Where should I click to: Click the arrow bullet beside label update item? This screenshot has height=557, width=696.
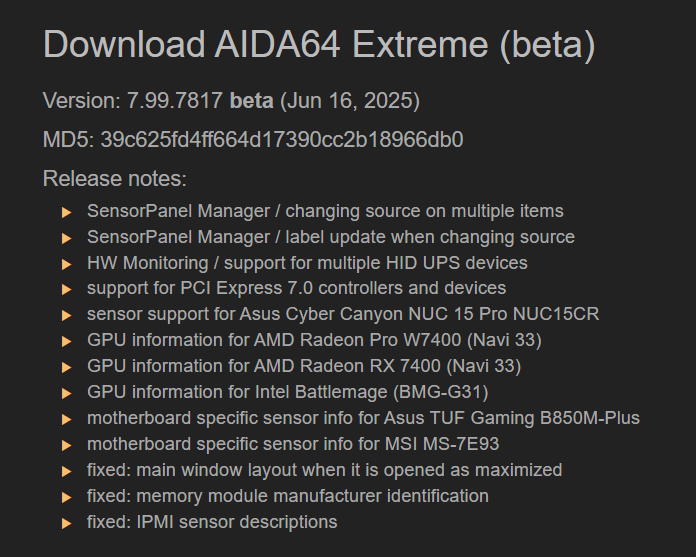[66, 238]
